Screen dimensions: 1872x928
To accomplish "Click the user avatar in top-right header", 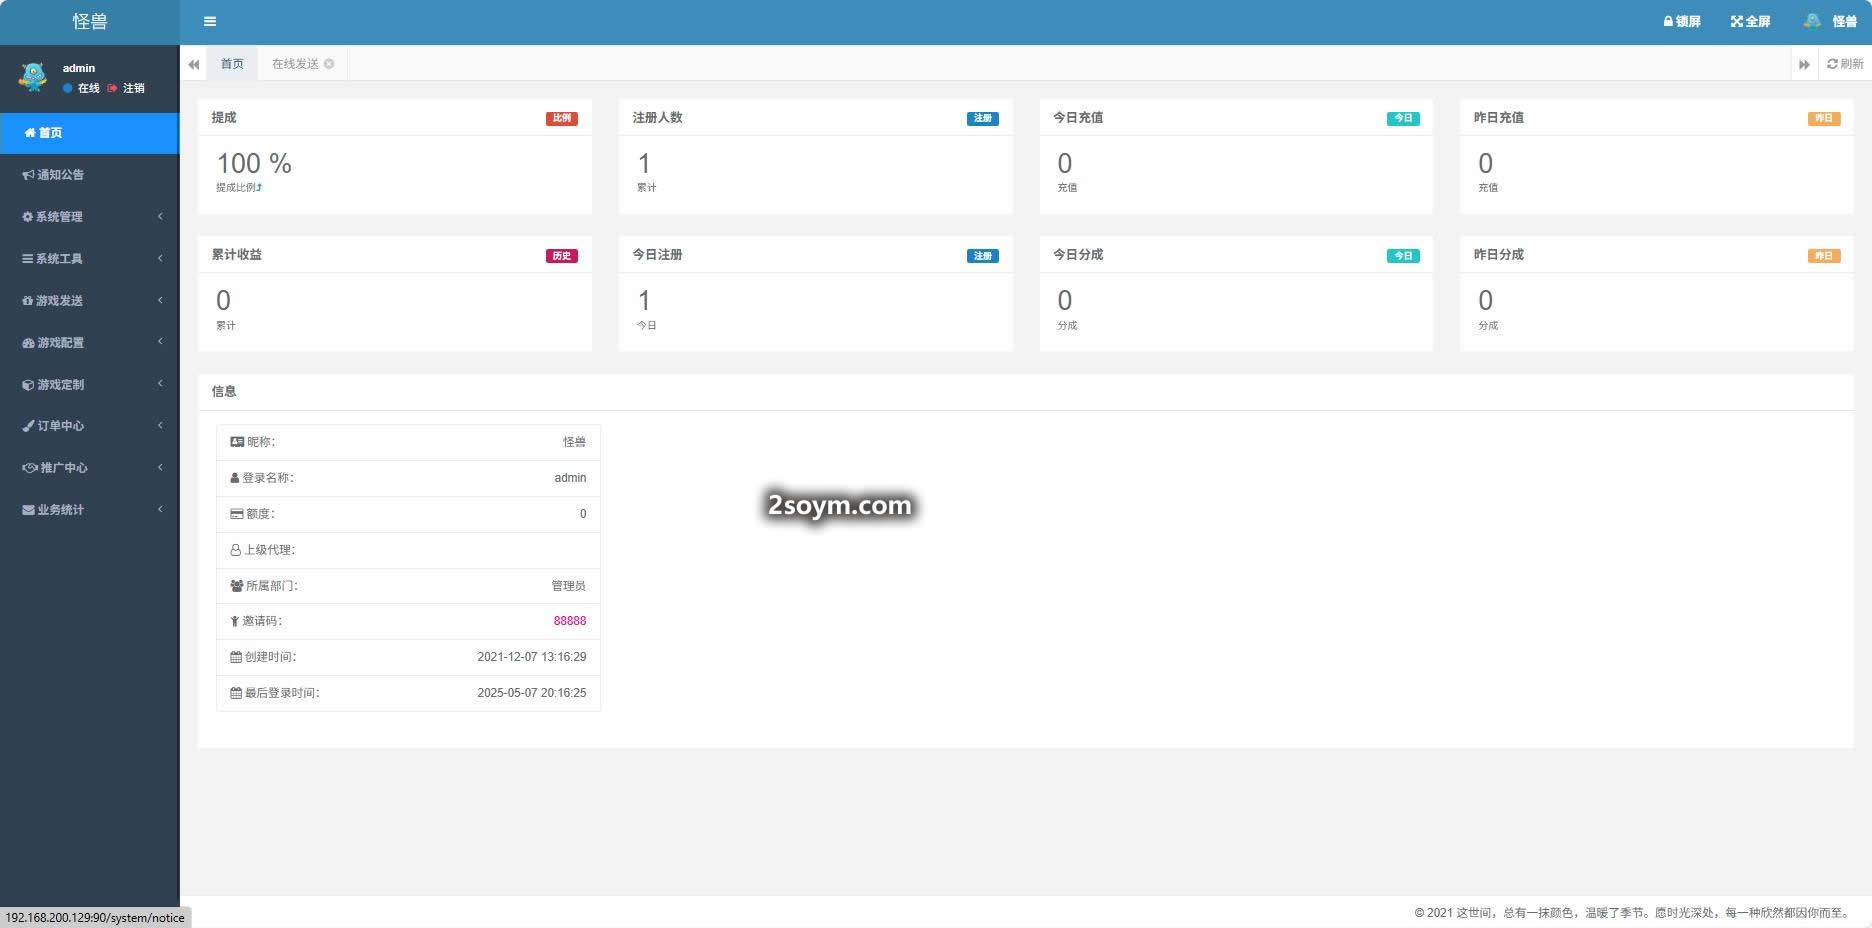I will 1812,21.
